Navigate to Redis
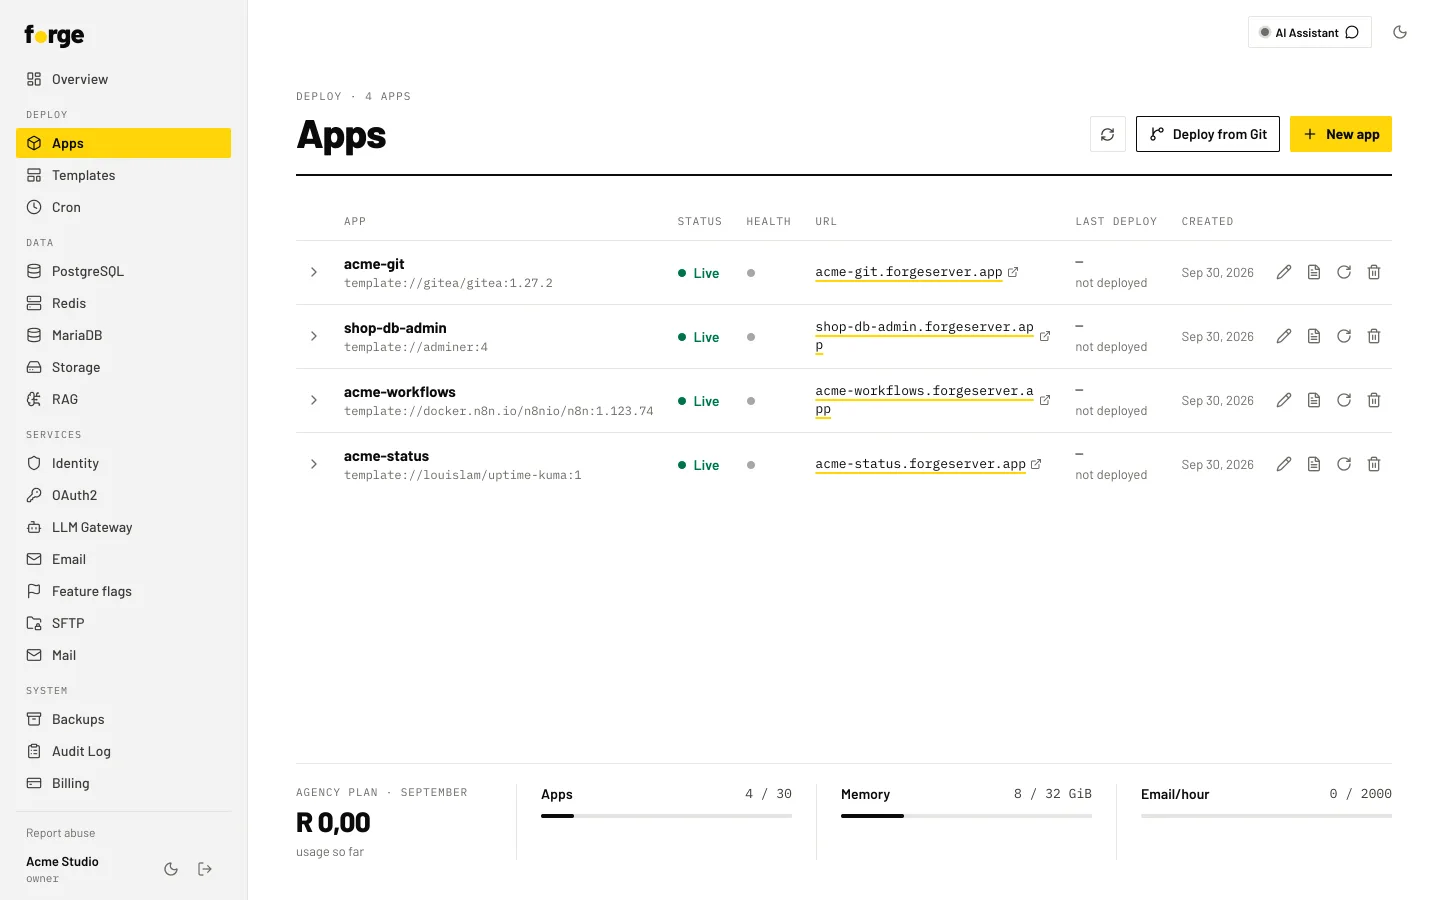This screenshot has width=1440, height=900. coord(124,303)
